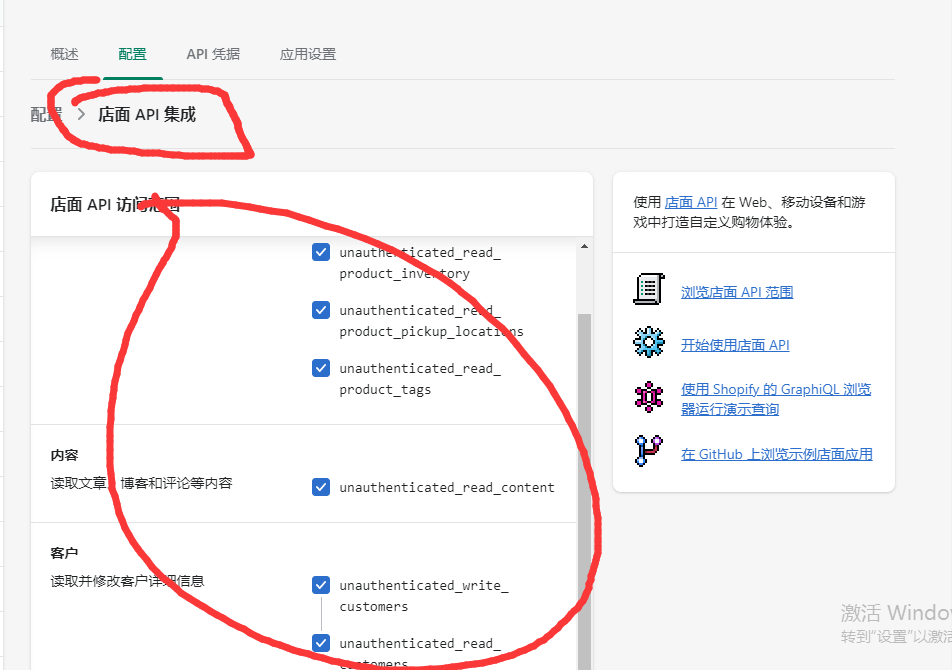Click the 客户 section title
952x670 pixels.
64,553
